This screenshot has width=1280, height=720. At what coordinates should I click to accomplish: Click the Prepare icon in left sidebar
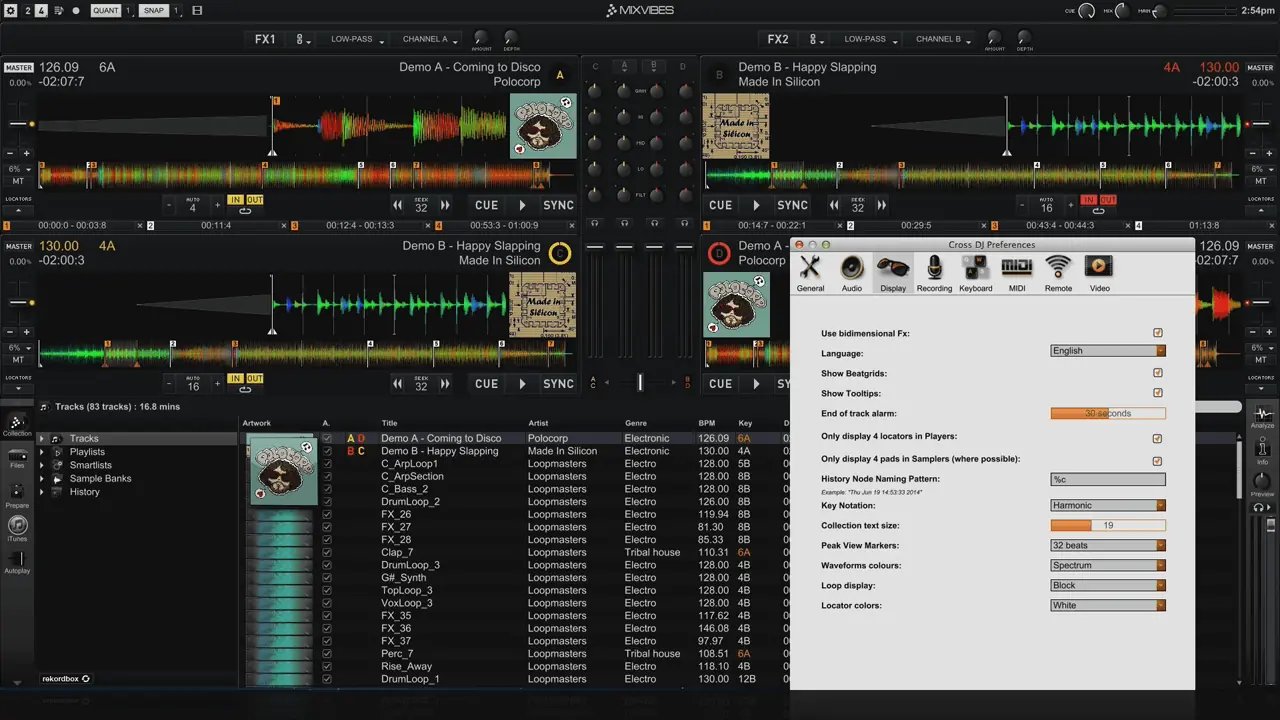[x=17, y=494]
